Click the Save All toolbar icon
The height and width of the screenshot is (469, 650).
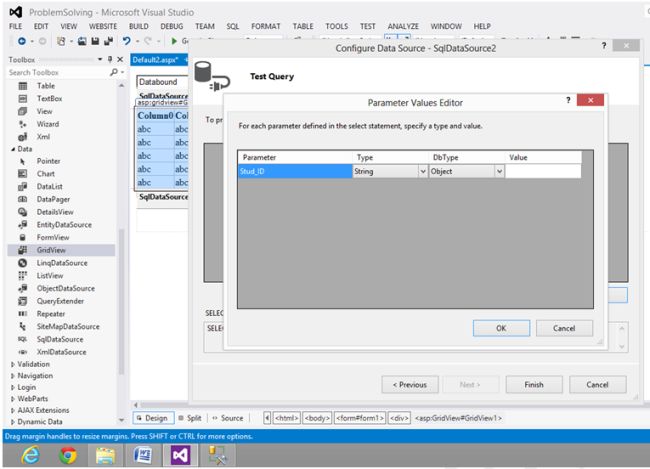point(109,41)
